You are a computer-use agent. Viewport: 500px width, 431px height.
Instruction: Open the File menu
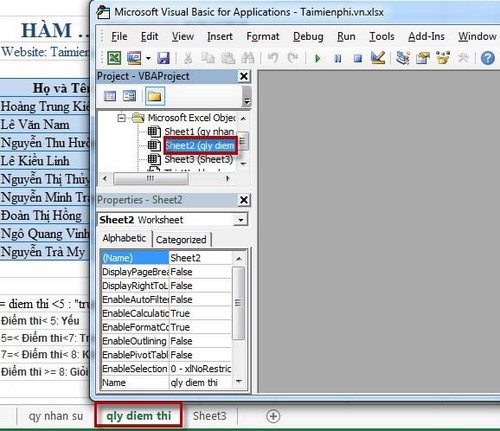tap(119, 36)
